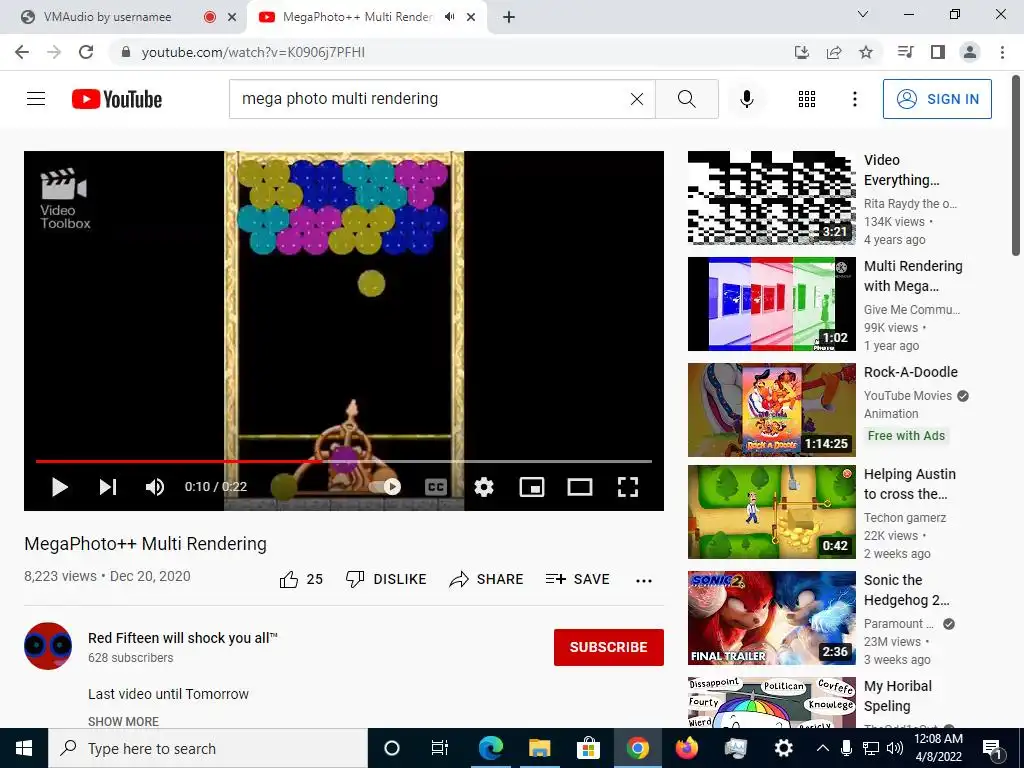Select the MegaPhoto++ Multi Render tab
This screenshot has width=1024, height=768.
coord(357,17)
